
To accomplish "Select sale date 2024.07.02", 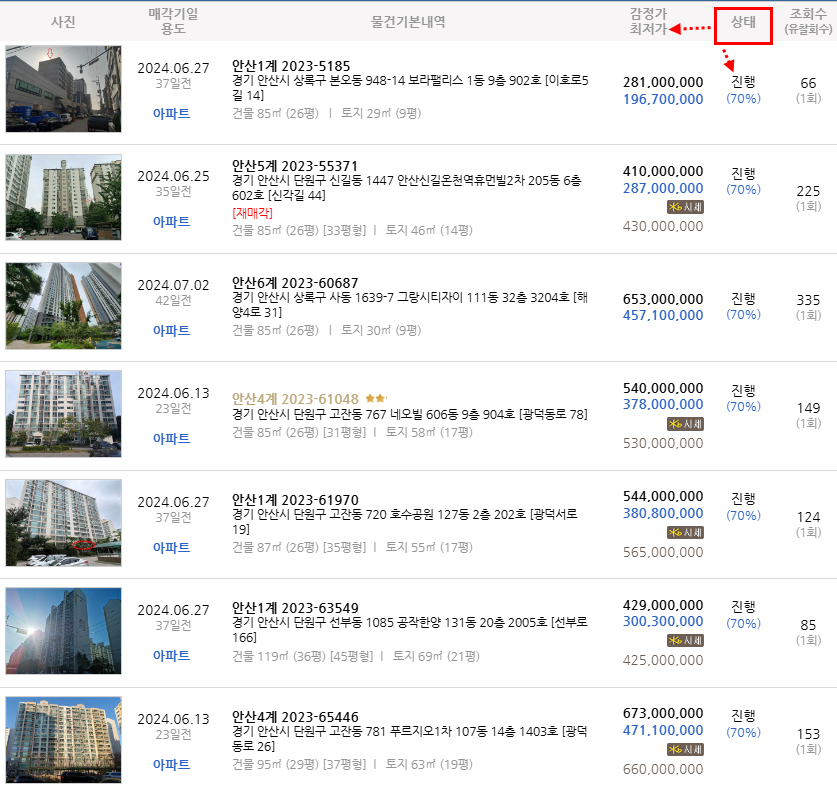I will (x=173, y=285).
